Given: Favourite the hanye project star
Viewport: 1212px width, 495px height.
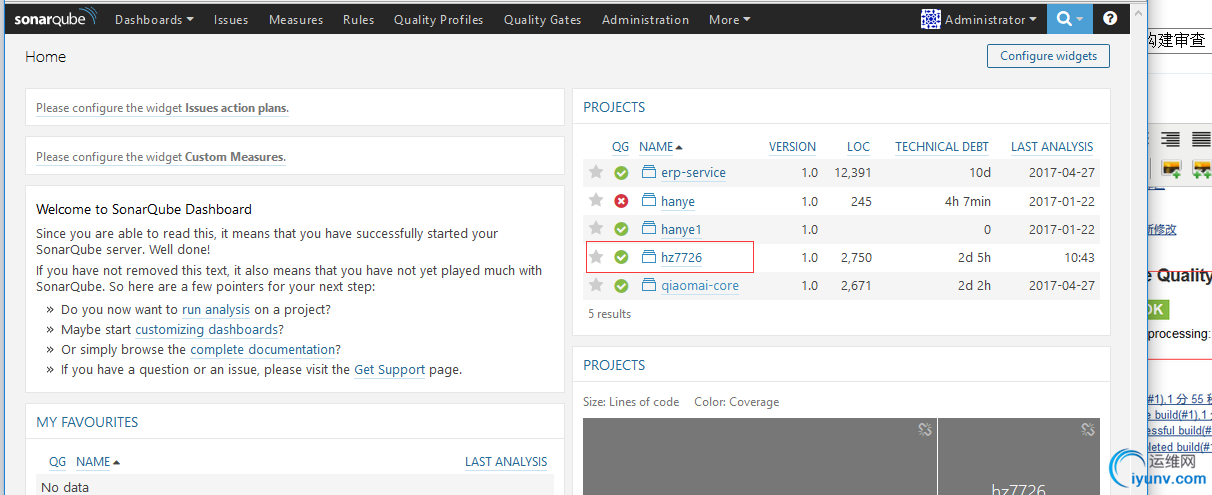Looking at the screenshot, I should (596, 201).
